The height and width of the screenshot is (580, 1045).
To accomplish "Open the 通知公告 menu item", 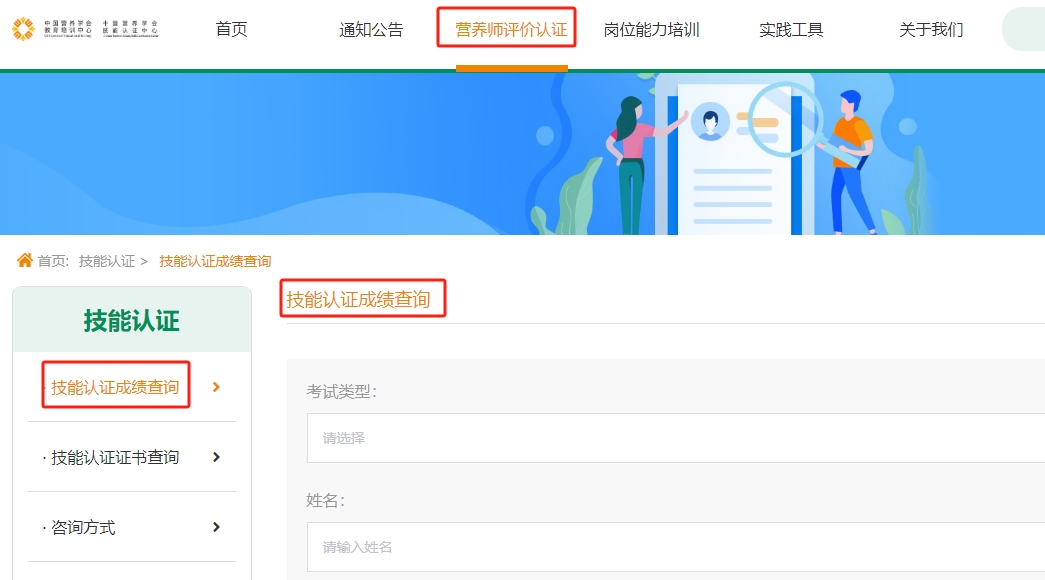I will [371, 30].
